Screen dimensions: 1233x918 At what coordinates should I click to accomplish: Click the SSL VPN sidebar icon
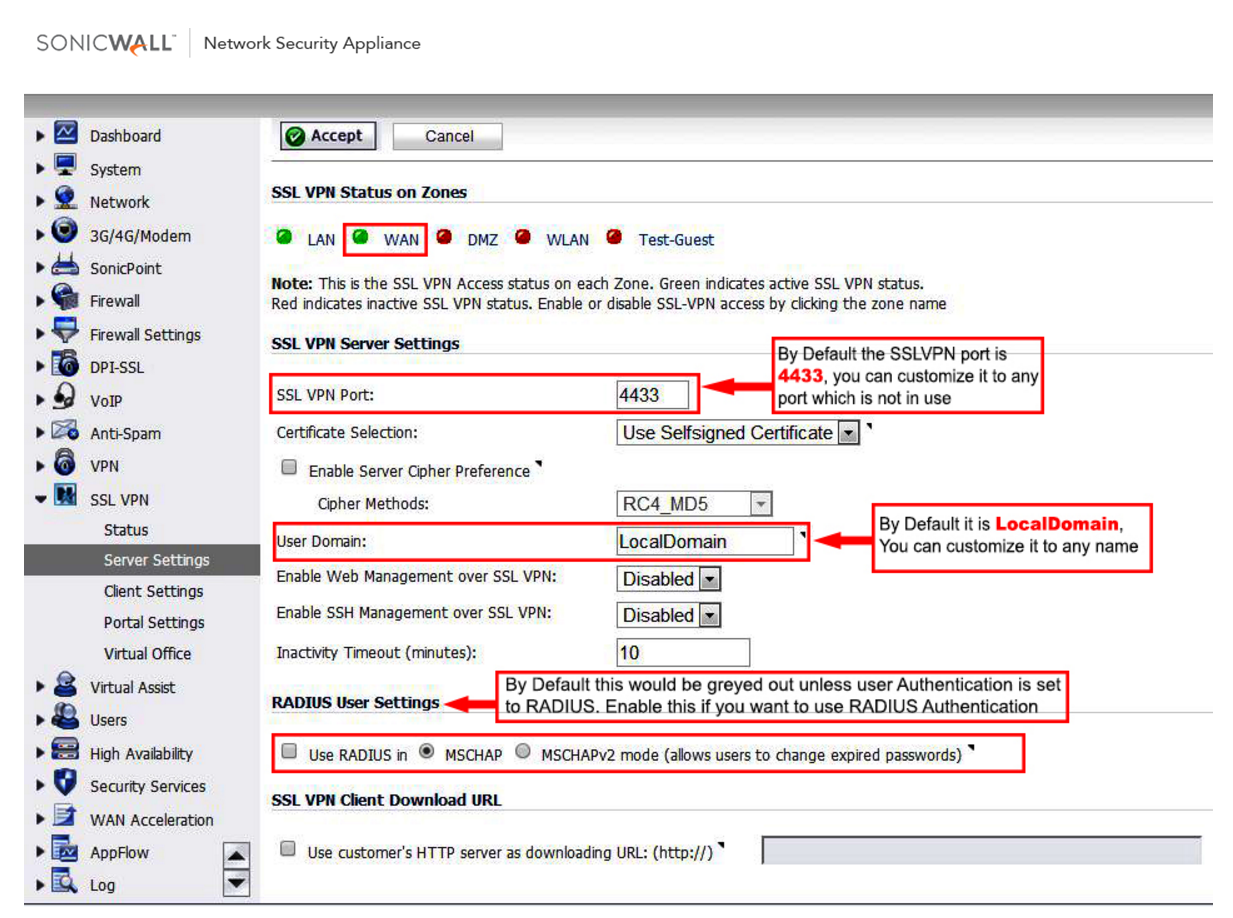pos(65,497)
